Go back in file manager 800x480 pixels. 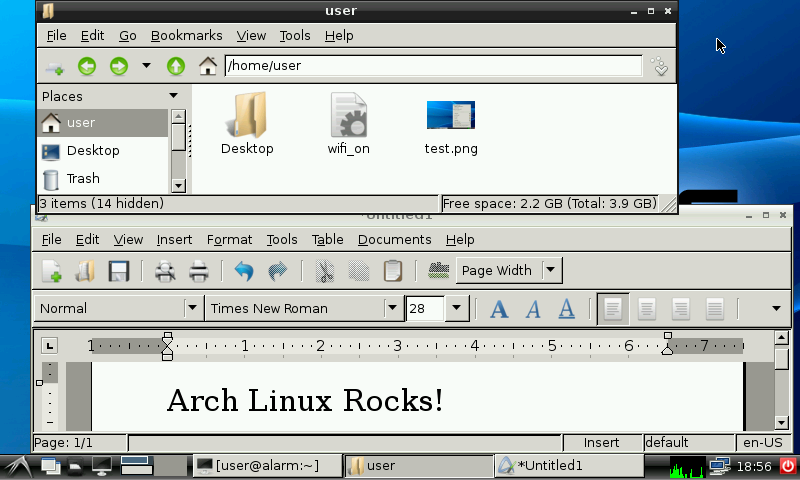click(87, 66)
